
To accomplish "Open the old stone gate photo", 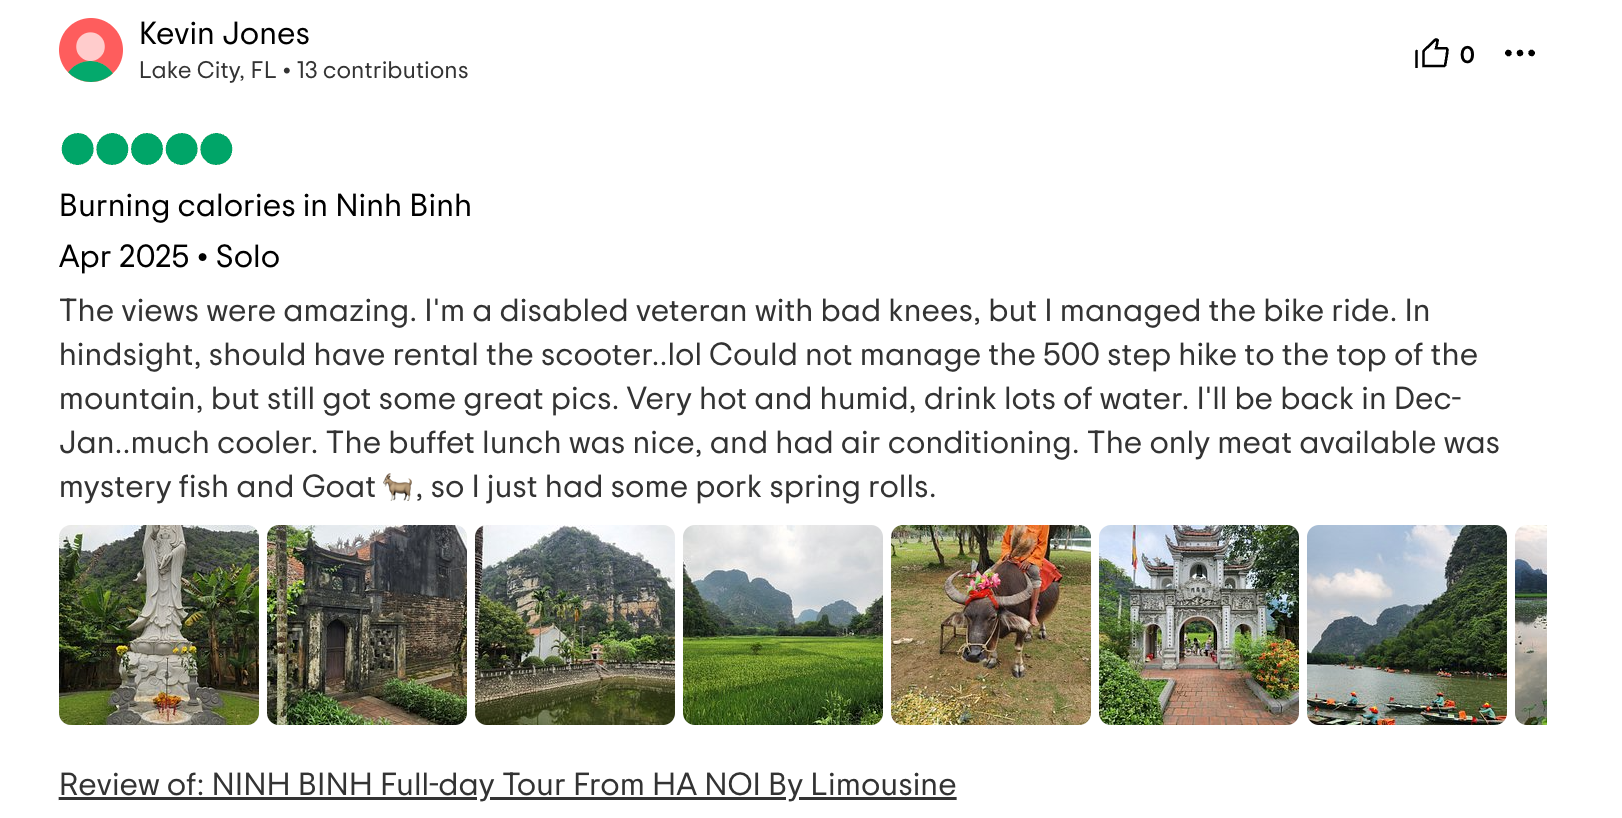I will pos(367,625).
